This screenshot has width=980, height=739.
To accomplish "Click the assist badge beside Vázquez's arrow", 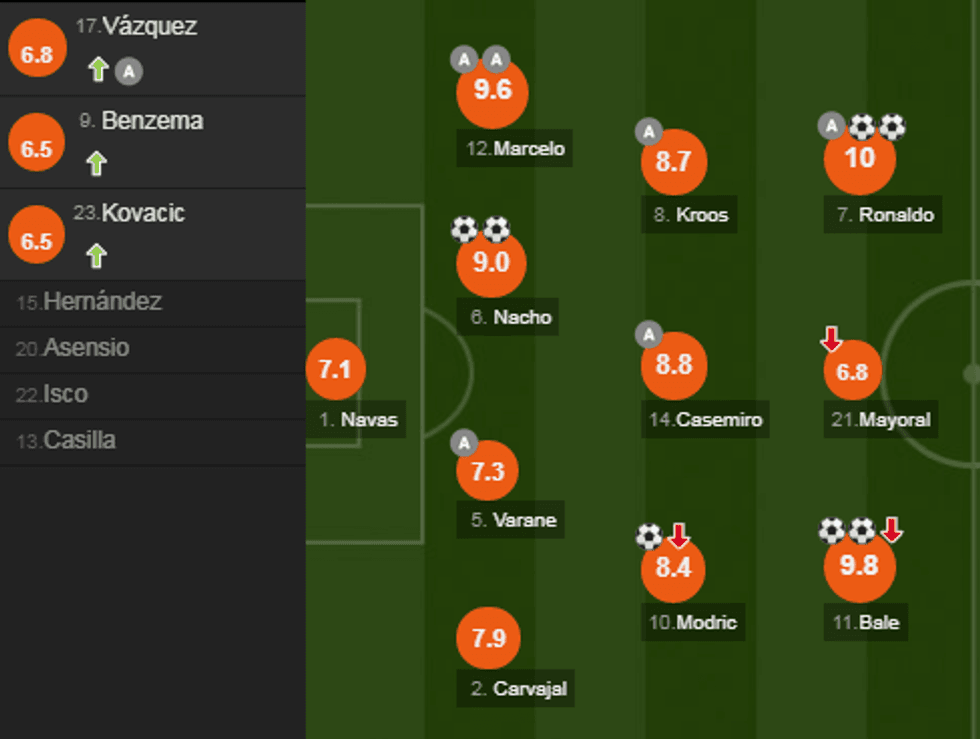I will pos(127,70).
